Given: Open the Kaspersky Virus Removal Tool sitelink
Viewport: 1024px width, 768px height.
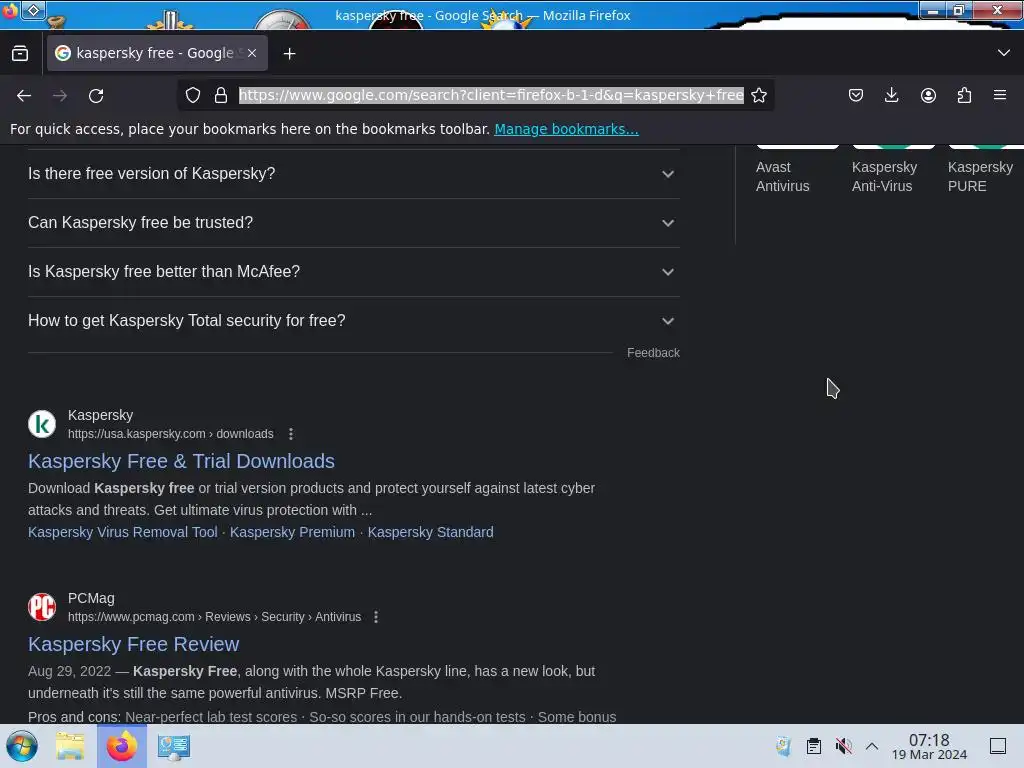Looking at the screenshot, I should point(123,532).
